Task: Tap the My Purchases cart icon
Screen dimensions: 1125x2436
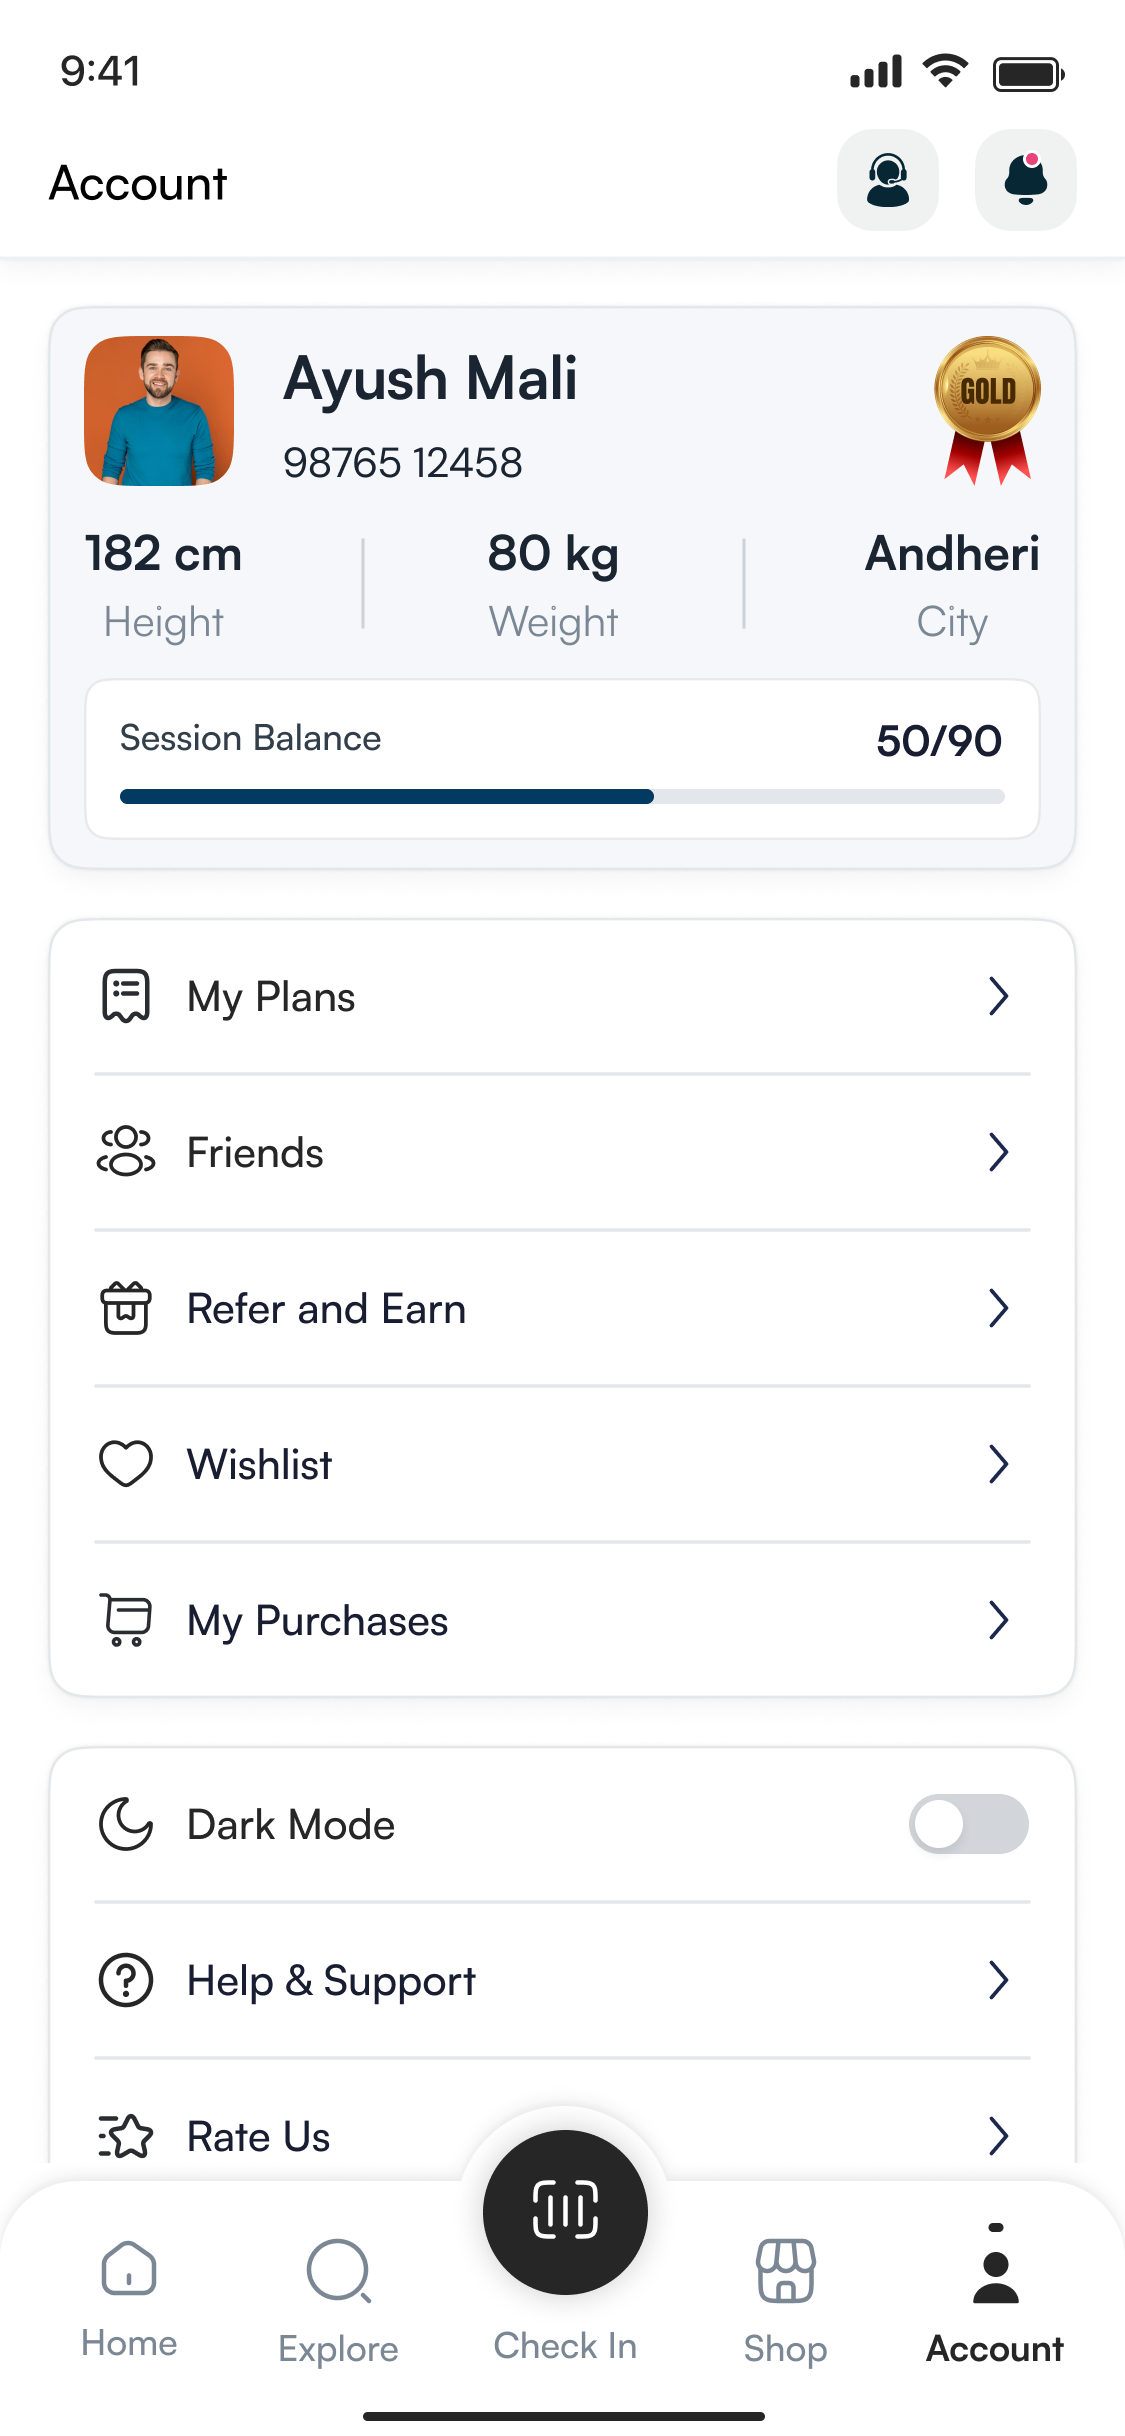Action: (x=126, y=1620)
